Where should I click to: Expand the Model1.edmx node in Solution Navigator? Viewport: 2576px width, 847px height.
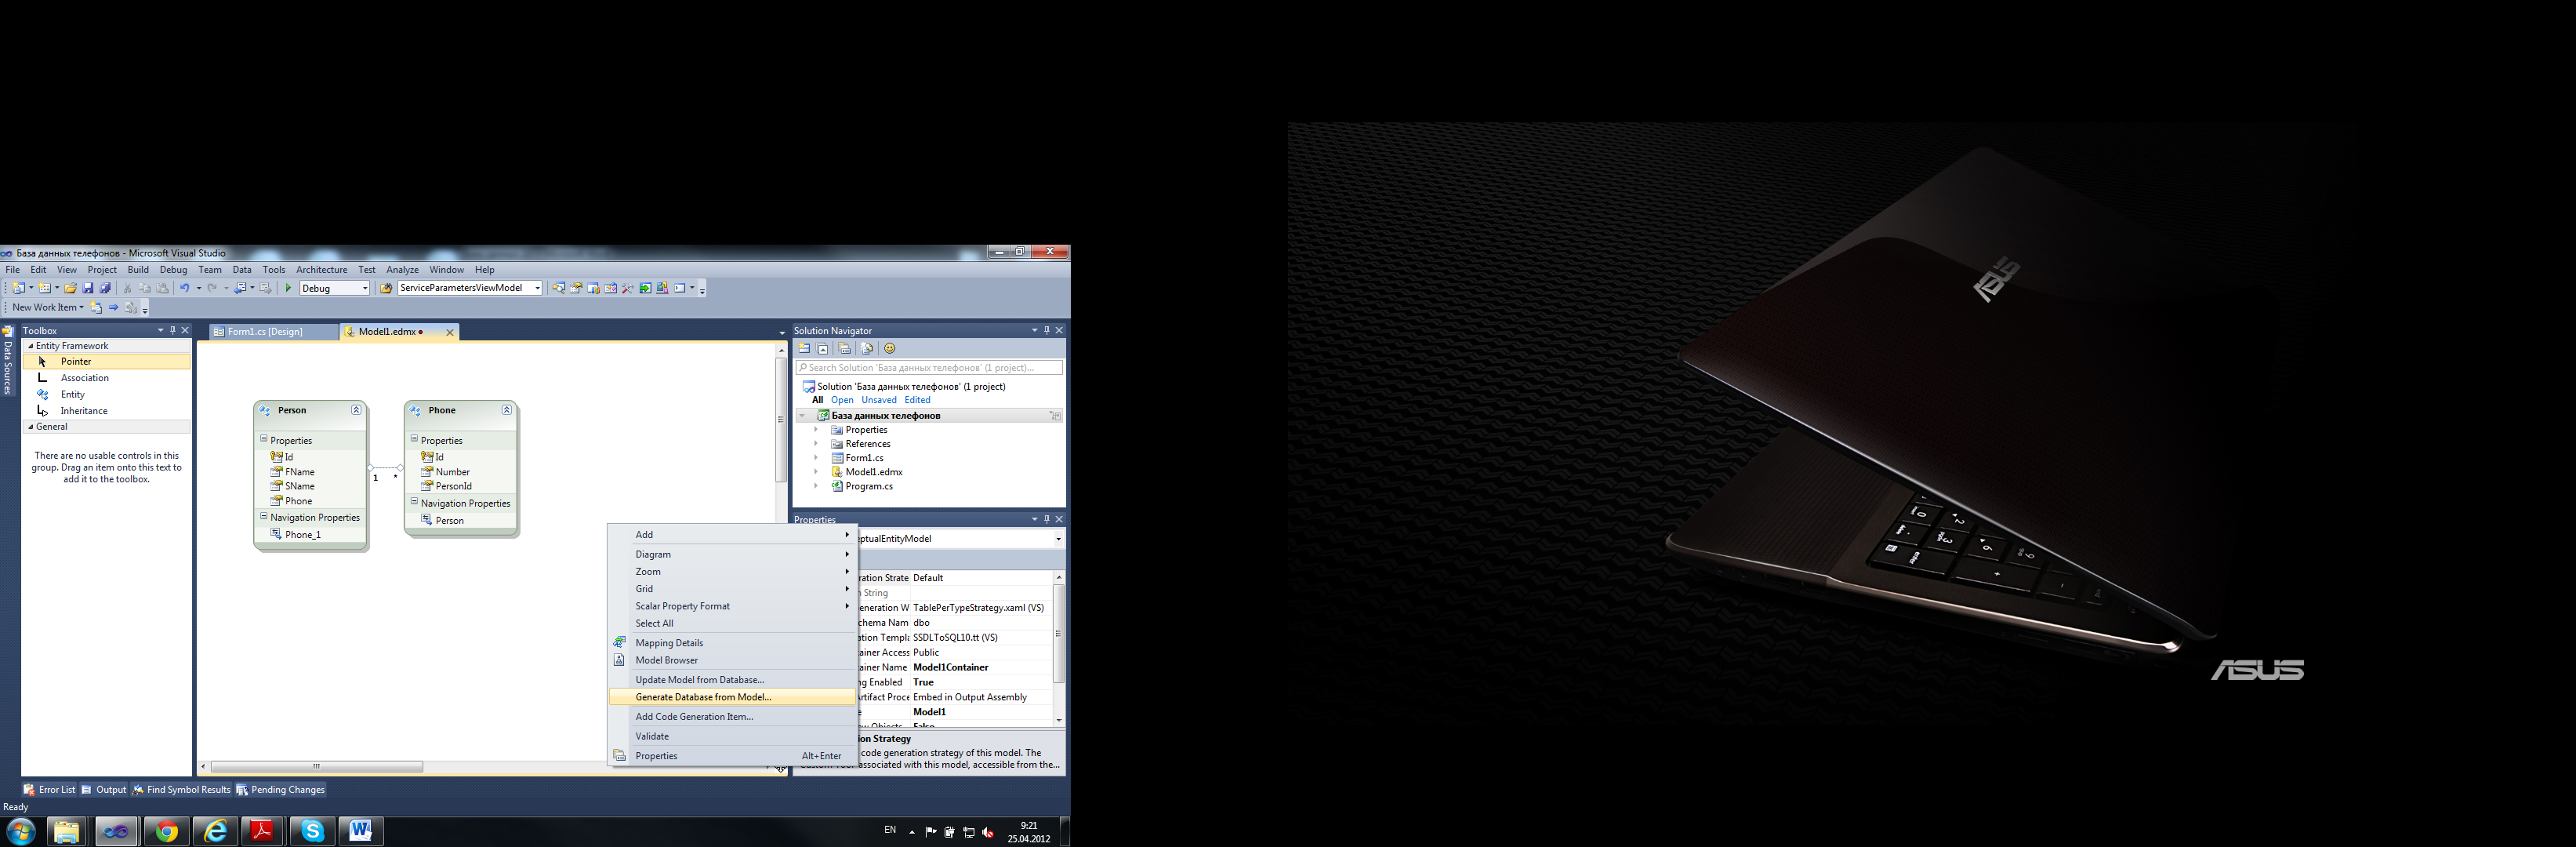[816, 472]
